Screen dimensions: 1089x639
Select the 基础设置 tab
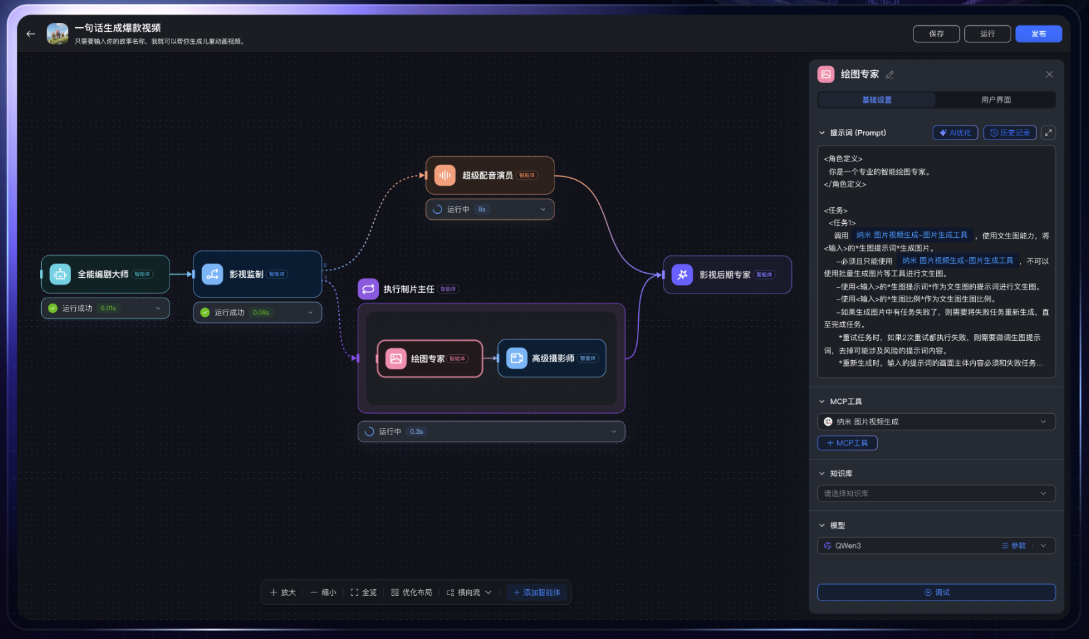pyautogui.click(x=877, y=100)
